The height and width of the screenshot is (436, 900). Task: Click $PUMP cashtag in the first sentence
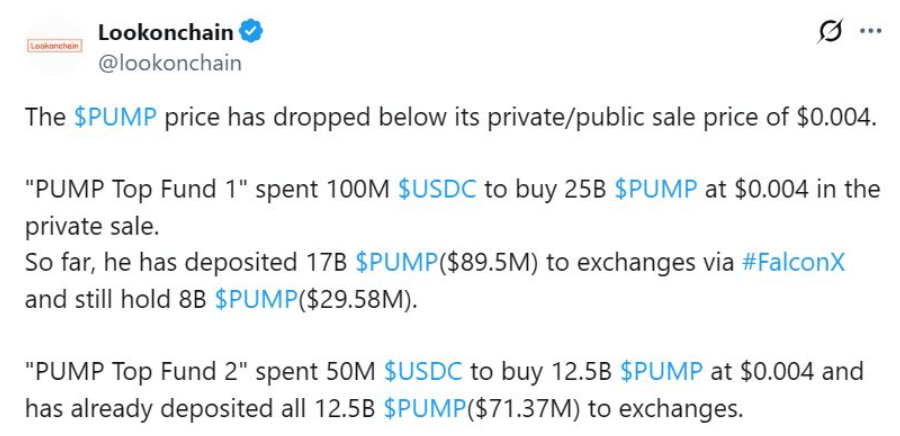(115, 116)
